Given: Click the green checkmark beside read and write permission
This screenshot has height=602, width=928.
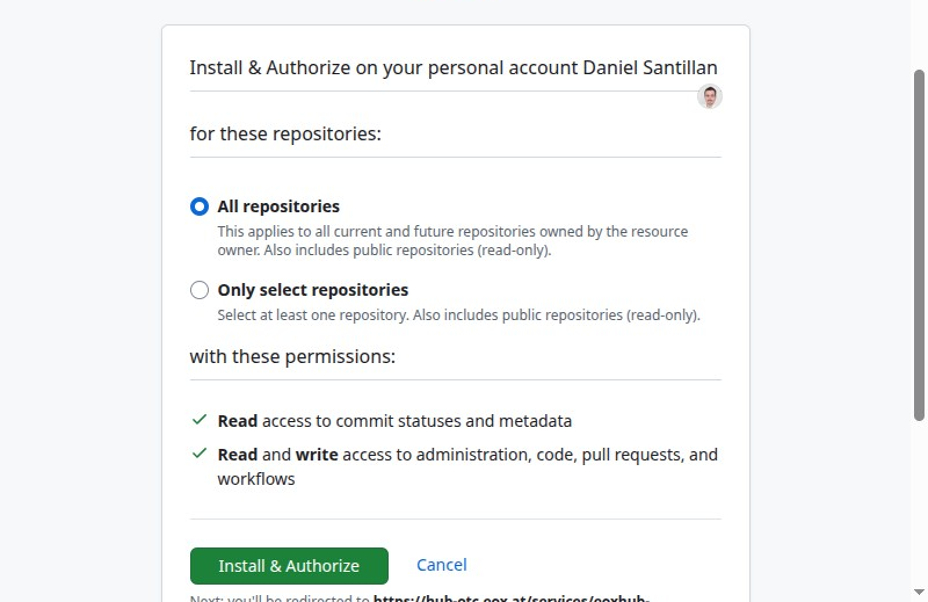Looking at the screenshot, I should [x=199, y=453].
